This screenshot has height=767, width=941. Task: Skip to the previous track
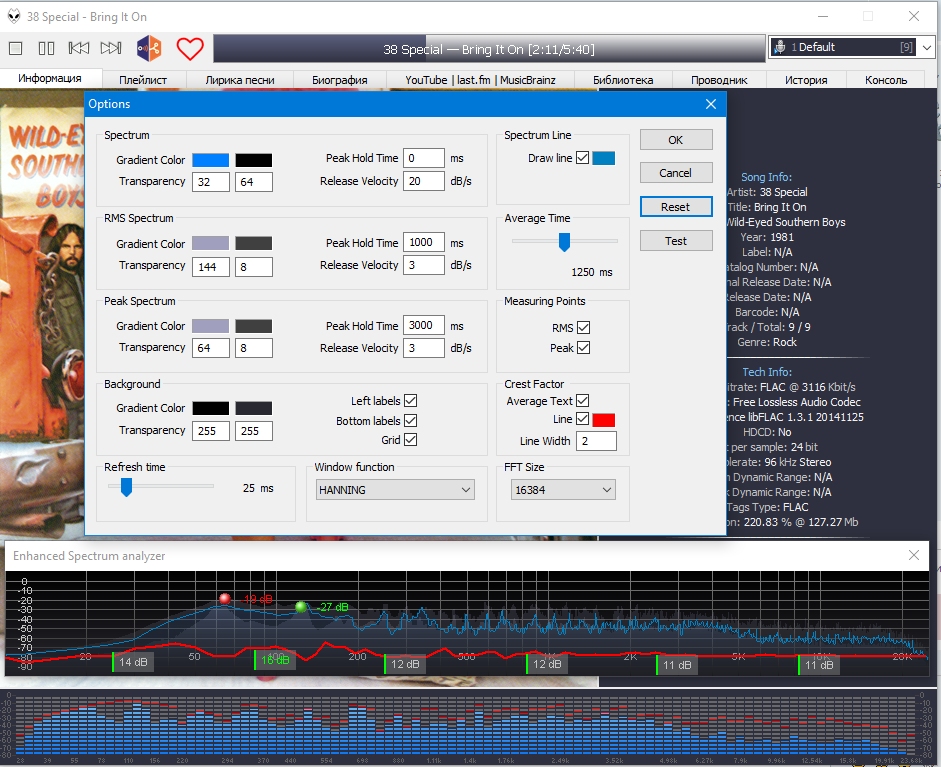[x=79, y=48]
